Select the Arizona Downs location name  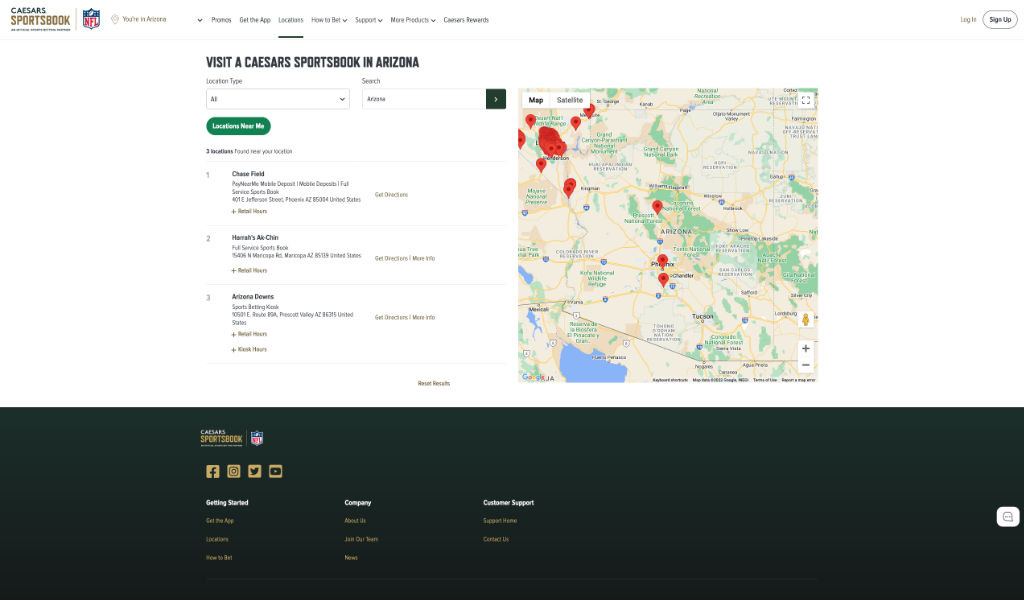click(253, 296)
